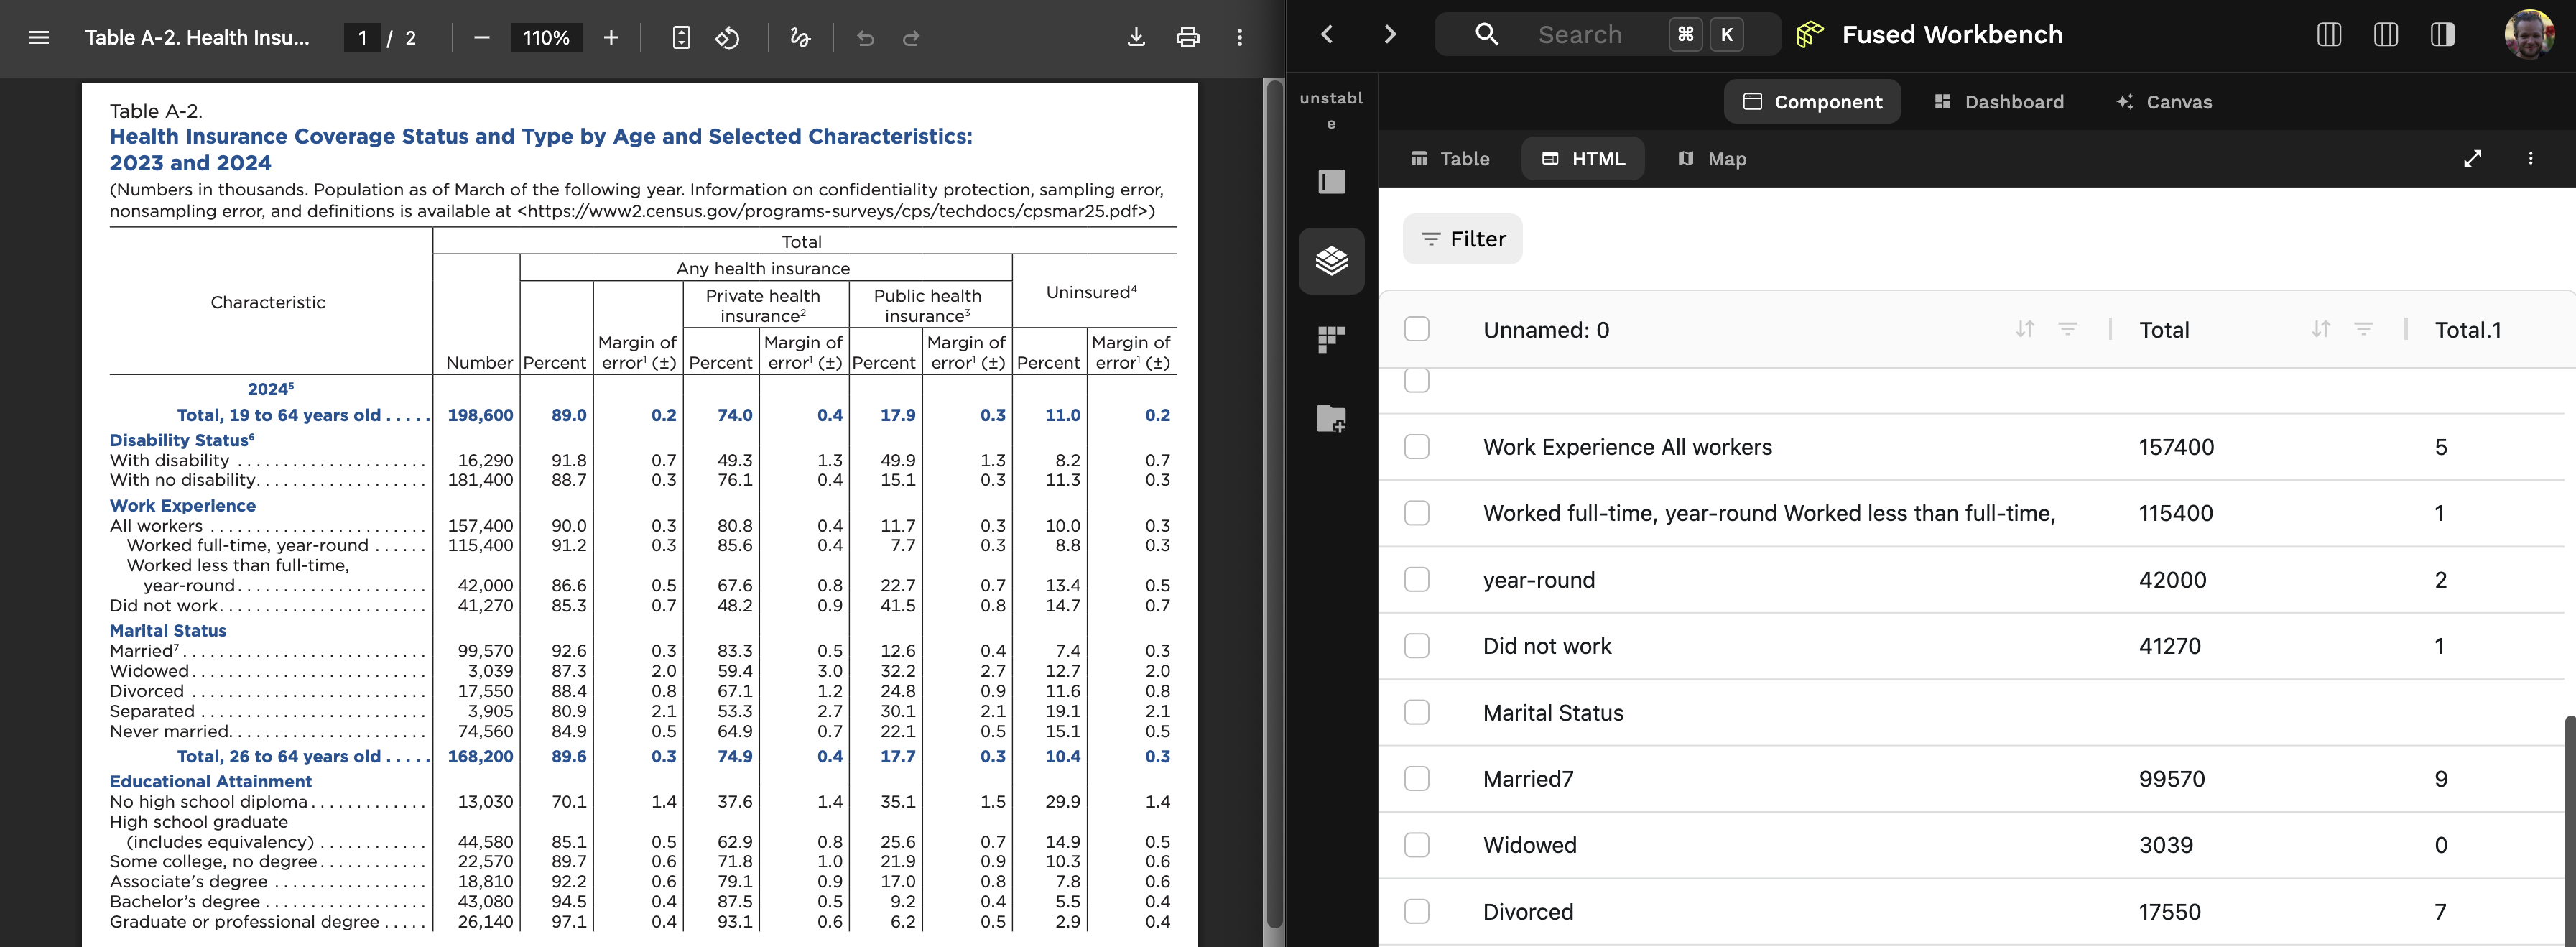2576x947 pixels.
Task: Open the sidebar panel icon
Action: click(1332, 182)
